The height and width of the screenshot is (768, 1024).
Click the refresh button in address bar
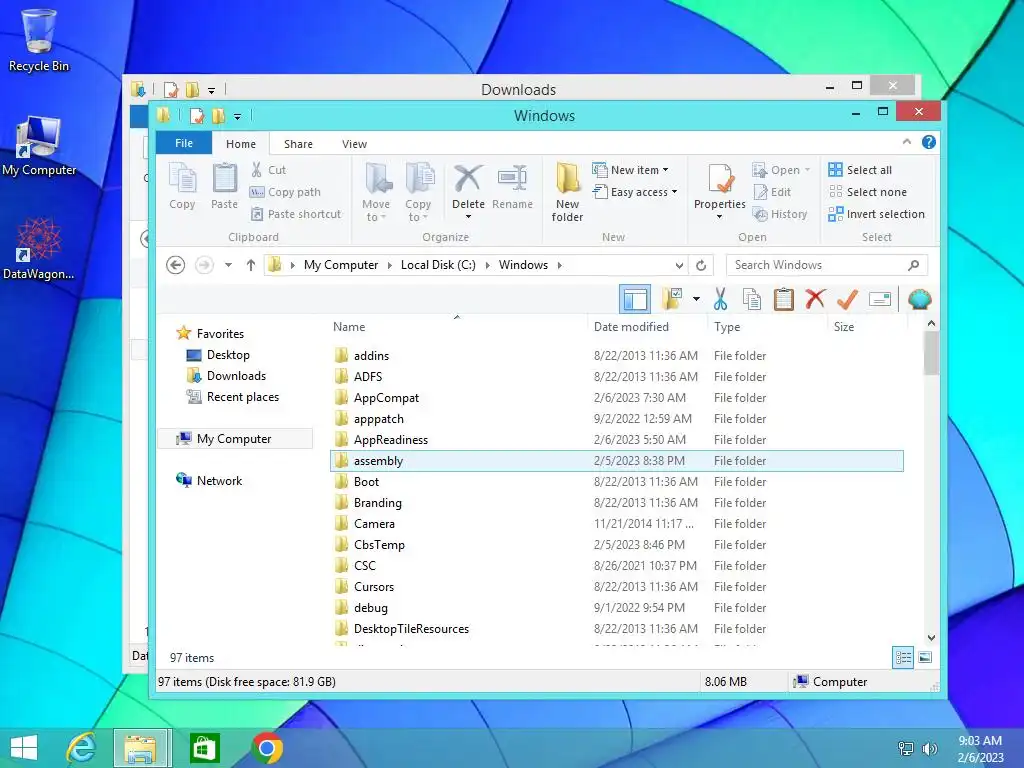tap(701, 265)
